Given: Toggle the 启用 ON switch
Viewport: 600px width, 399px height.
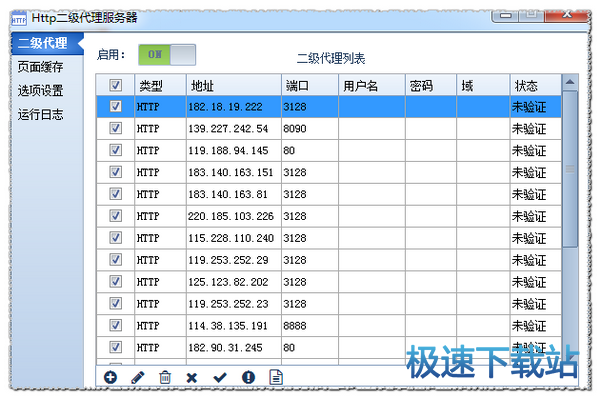Looking at the screenshot, I should click(167, 55).
